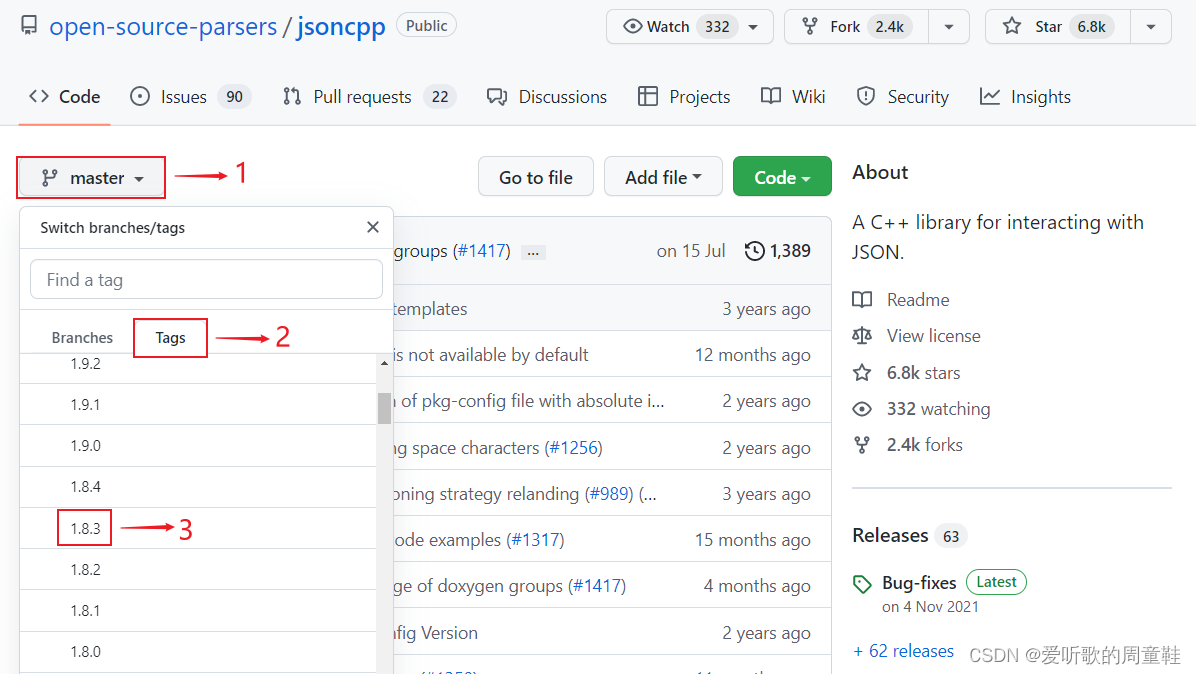Open the 1,389 commits history
Image resolution: width=1196 pixels, height=674 pixels.
click(x=778, y=251)
